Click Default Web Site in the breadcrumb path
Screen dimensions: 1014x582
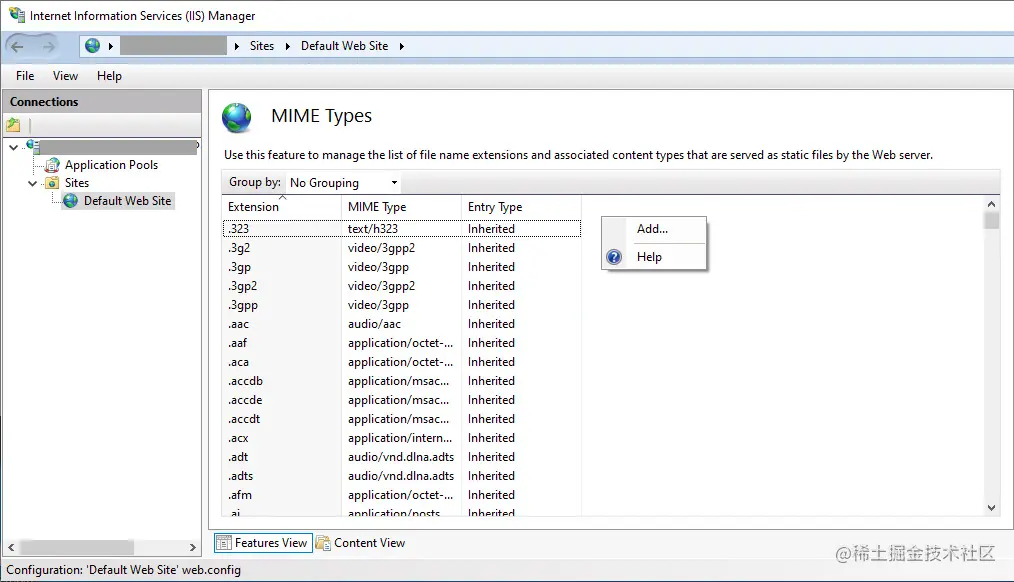345,46
